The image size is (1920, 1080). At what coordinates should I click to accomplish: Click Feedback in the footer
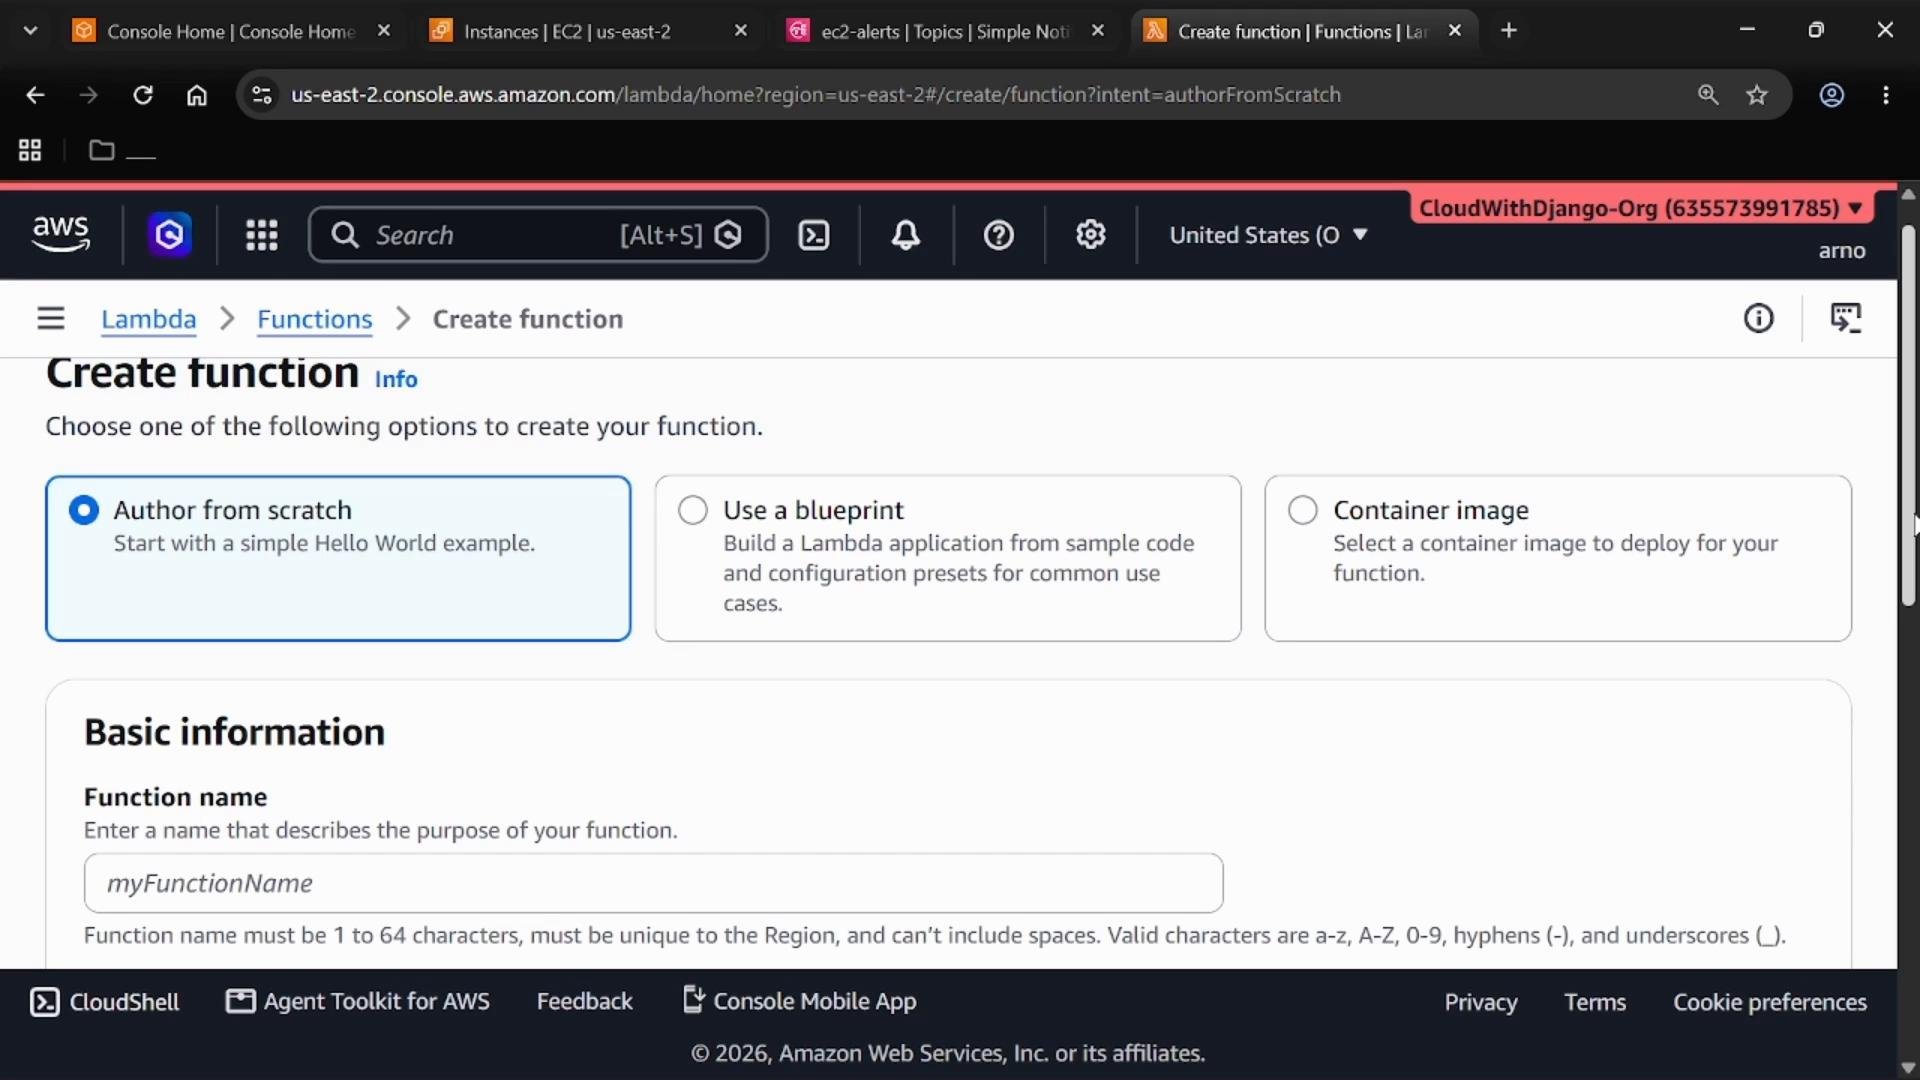pyautogui.click(x=584, y=1002)
